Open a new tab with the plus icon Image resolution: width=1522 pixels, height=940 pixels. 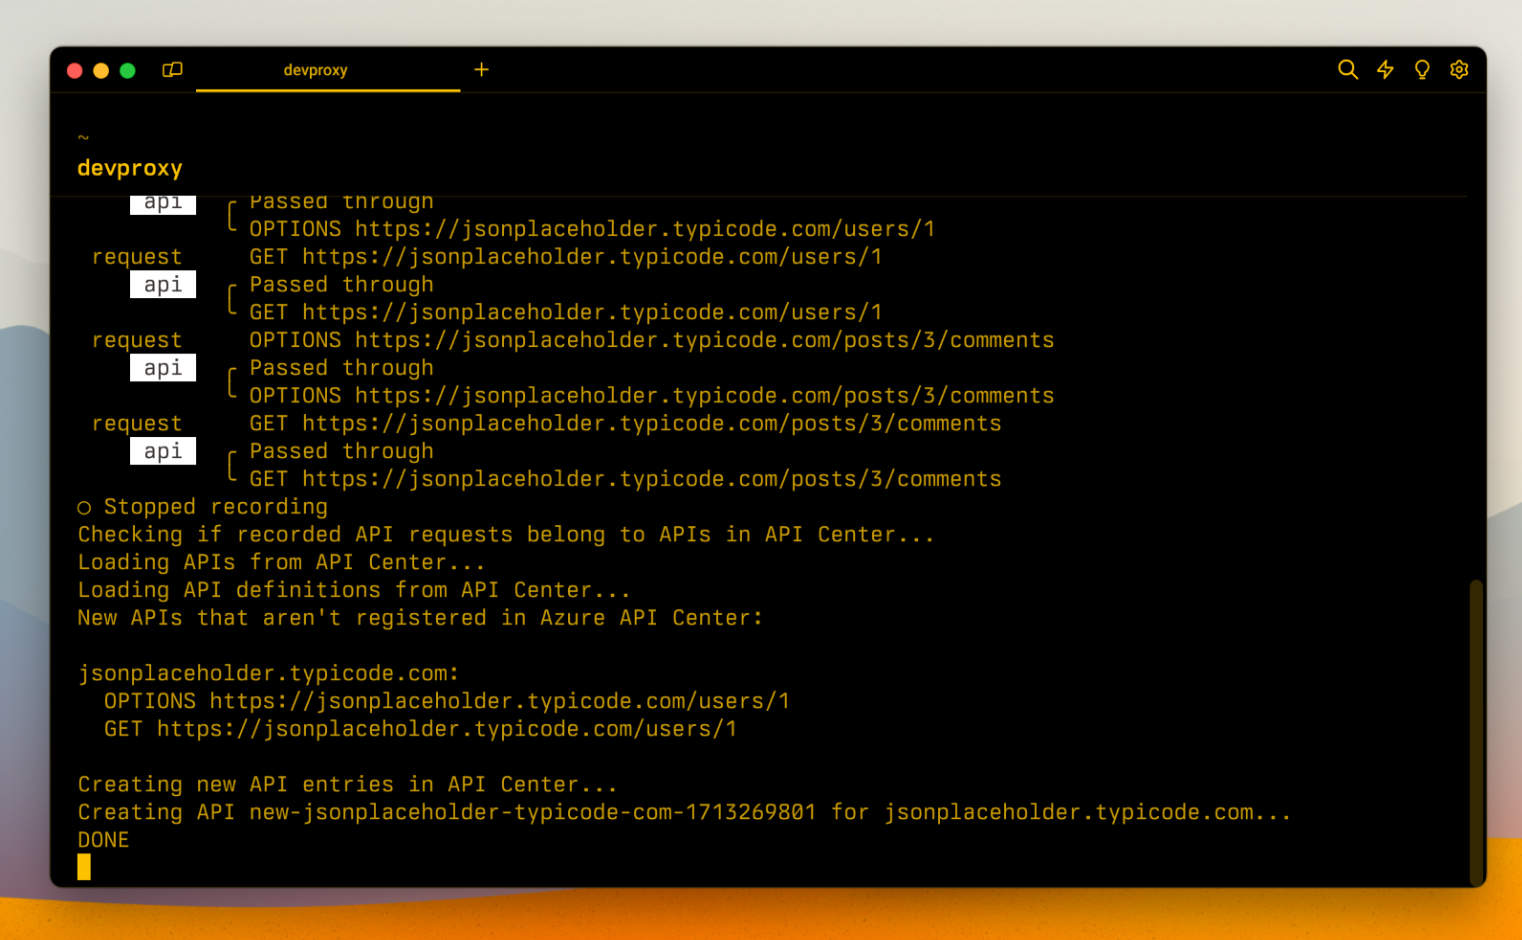(481, 70)
